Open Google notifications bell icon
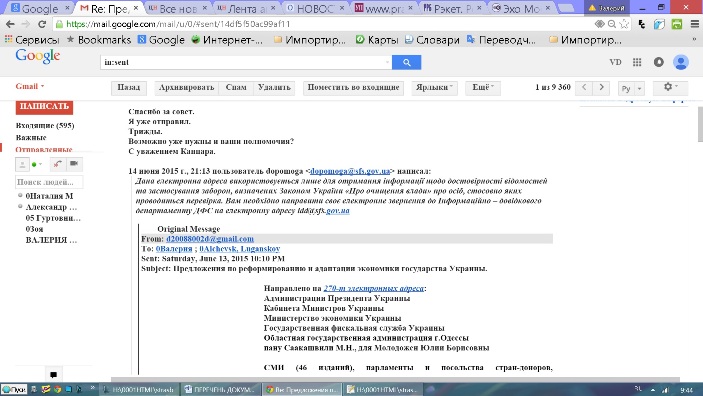The width and height of the screenshot is (703, 396). 658,62
